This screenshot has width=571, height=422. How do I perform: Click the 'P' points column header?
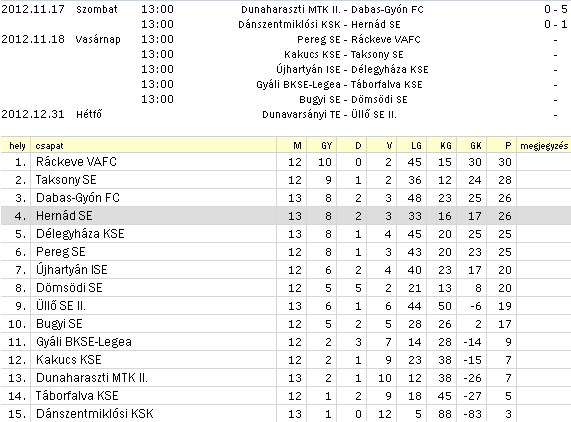tap(508, 146)
